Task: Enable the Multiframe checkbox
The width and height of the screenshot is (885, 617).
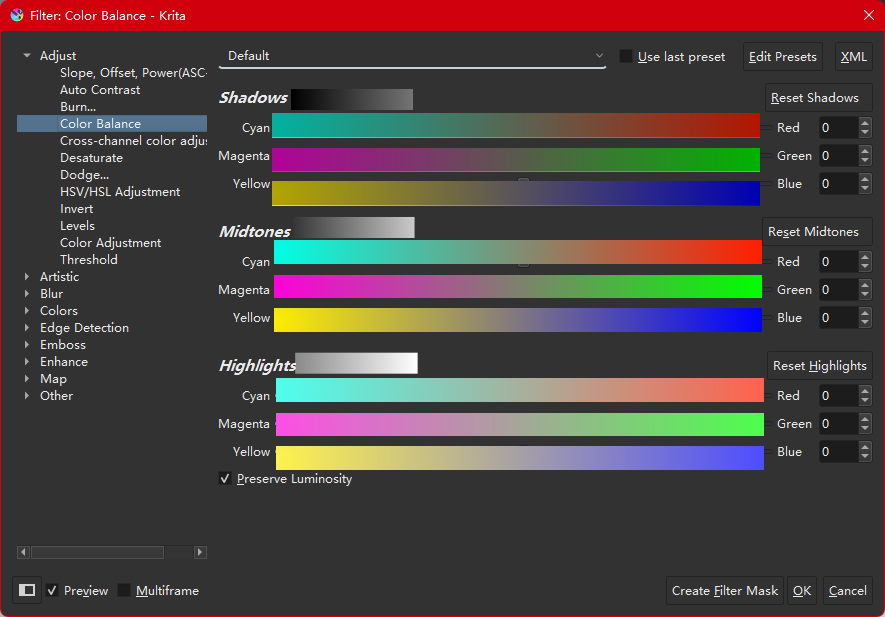Action: (124, 590)
